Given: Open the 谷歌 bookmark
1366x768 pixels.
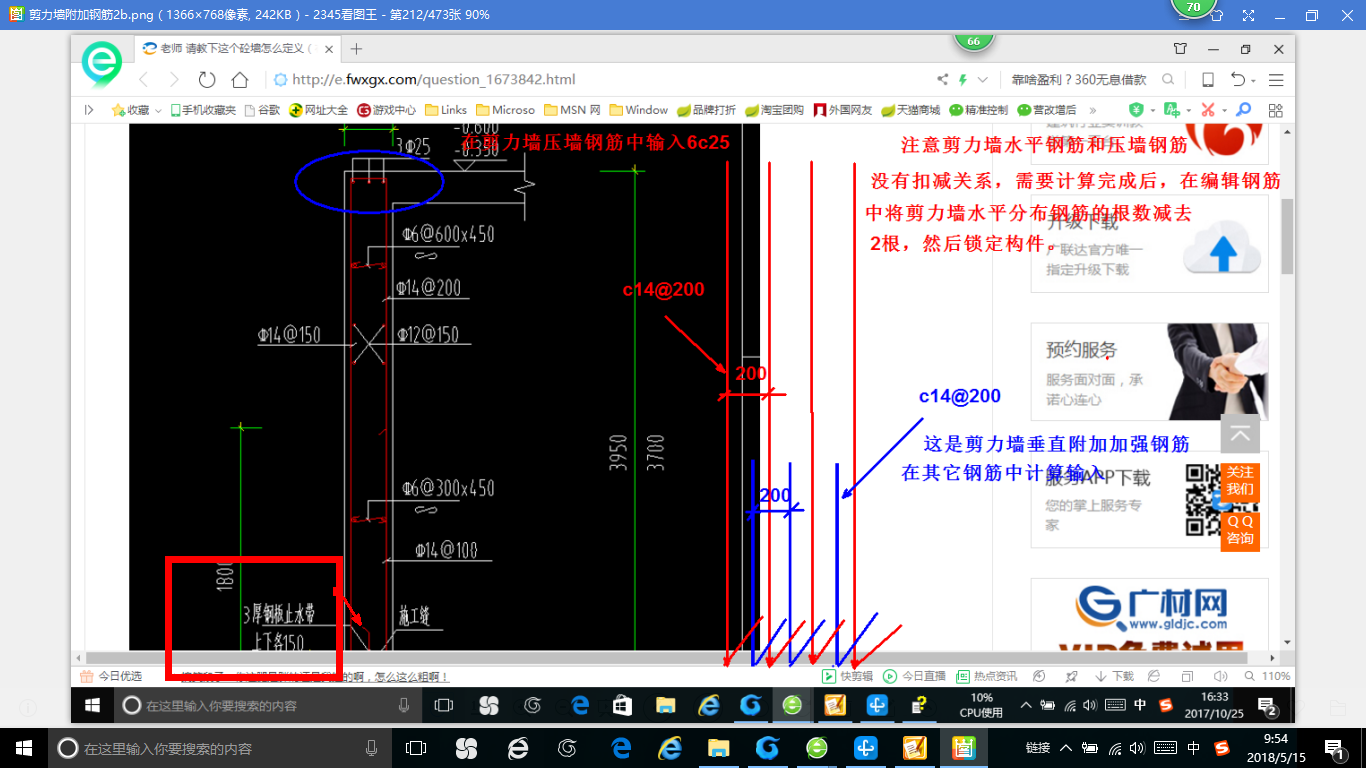Looking at the screenshot, I should tap(263, 110).
